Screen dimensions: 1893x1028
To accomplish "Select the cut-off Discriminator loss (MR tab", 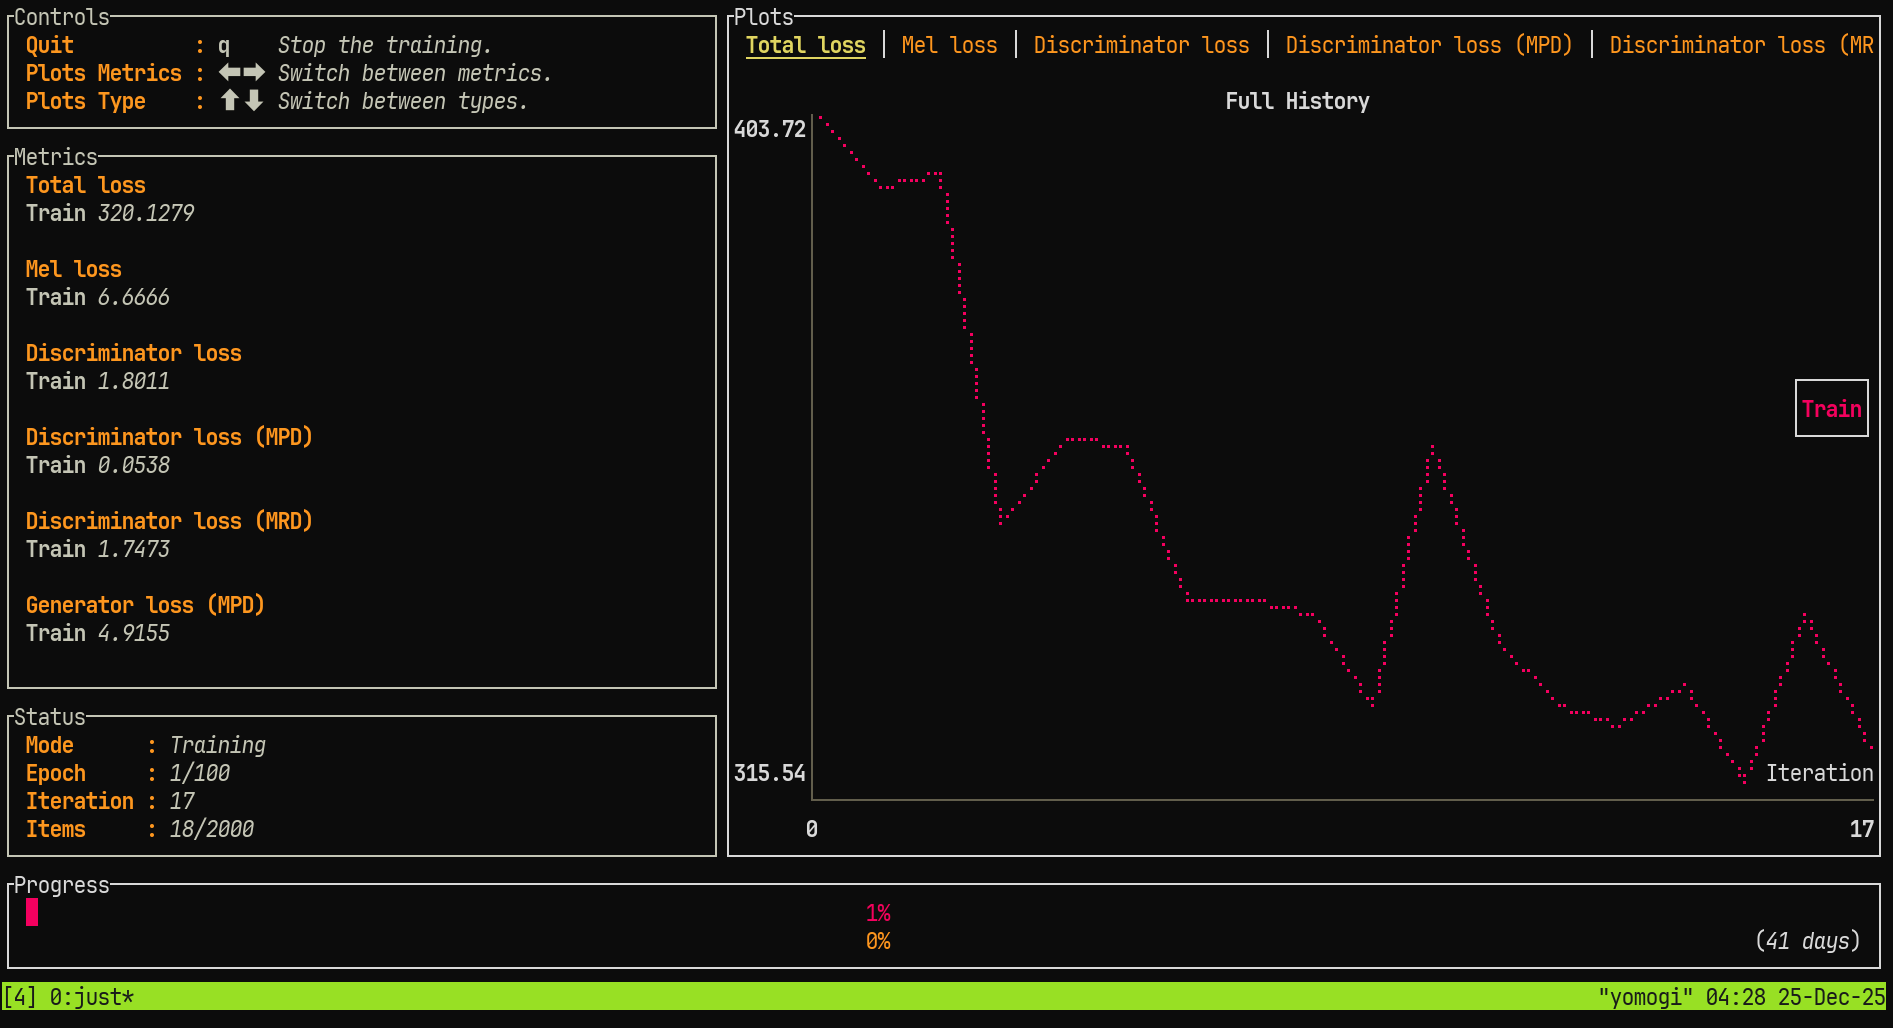I will pos(1741,45).
